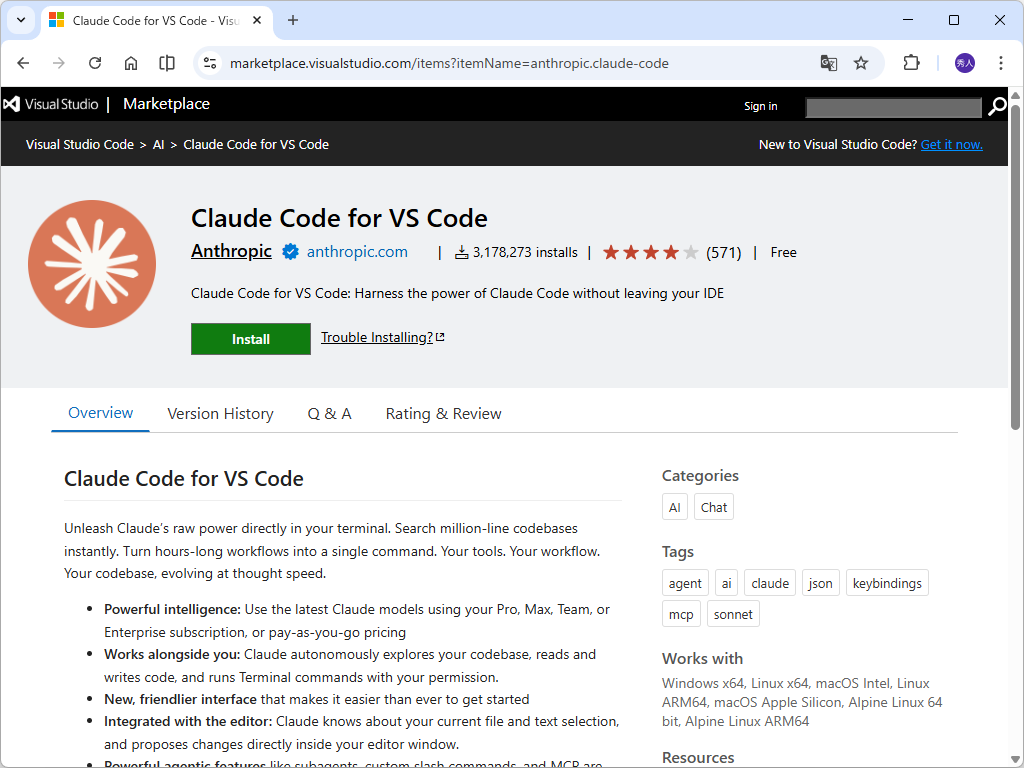
Task: Click the verified publisher badge next to Anthropic
Action: (x=289, y=252)
